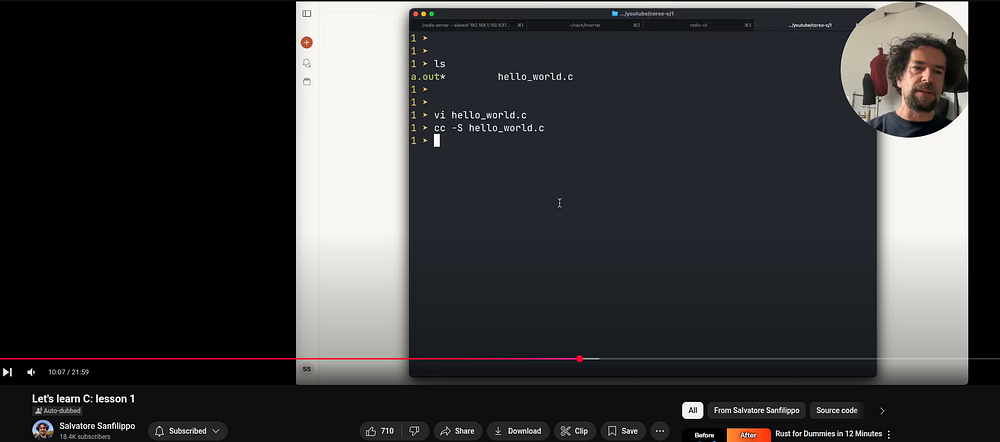Image resolution: width=1000 pixels, height=442 pixels.
Task: Switch to the redis-server terminal tab
Action: 467,25
